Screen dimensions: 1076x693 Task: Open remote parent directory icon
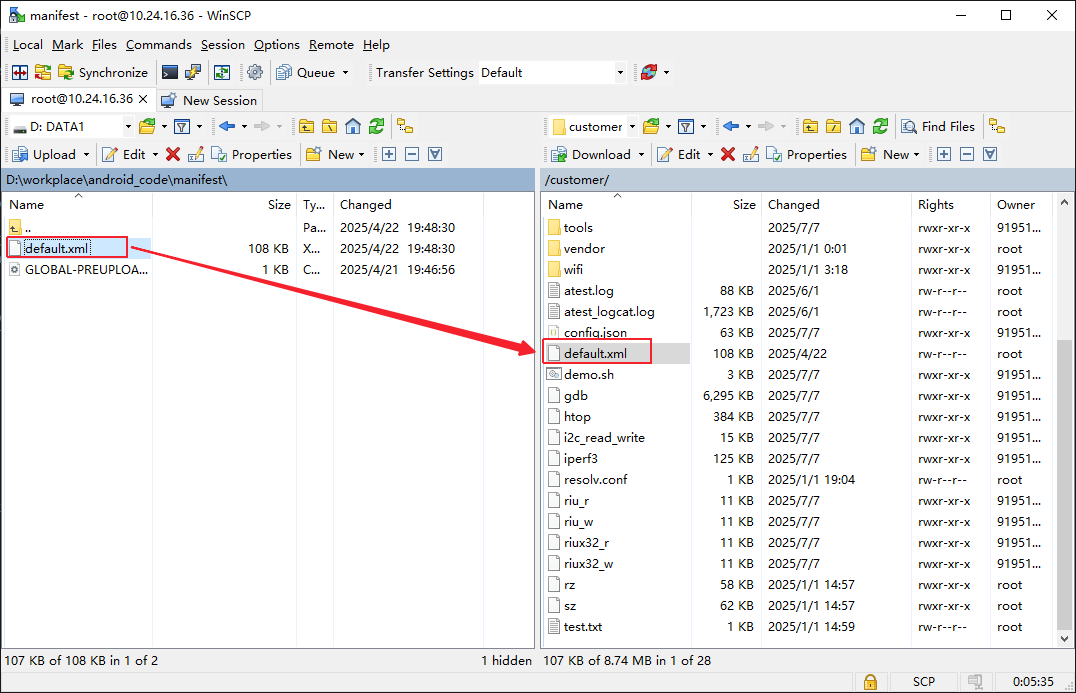(x=810, y=126)
